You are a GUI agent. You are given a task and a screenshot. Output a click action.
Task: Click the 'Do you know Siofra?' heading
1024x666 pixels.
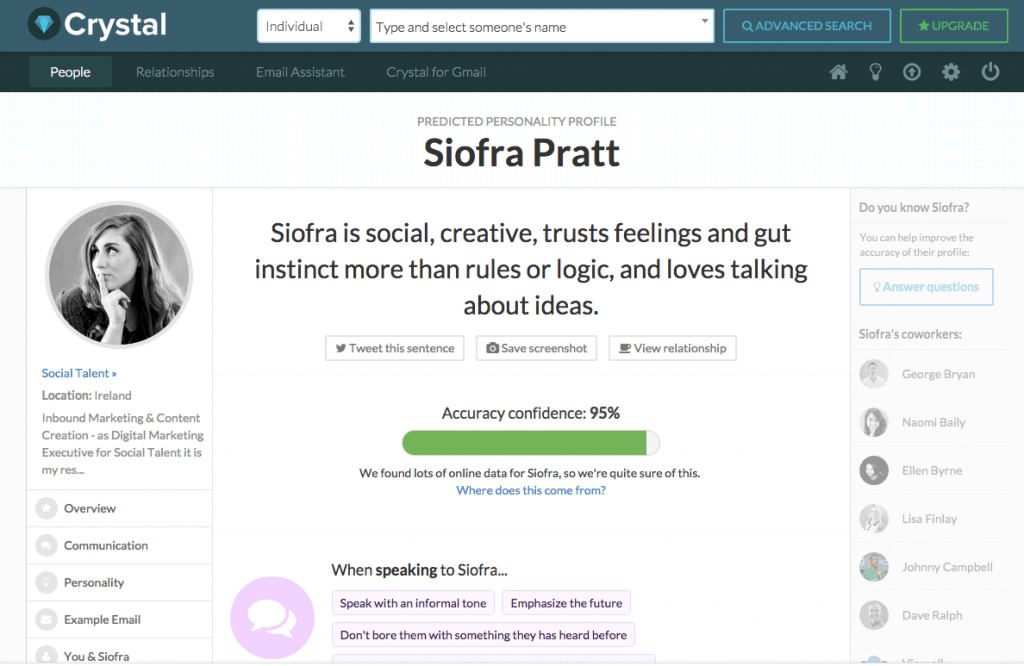(914, 208)
